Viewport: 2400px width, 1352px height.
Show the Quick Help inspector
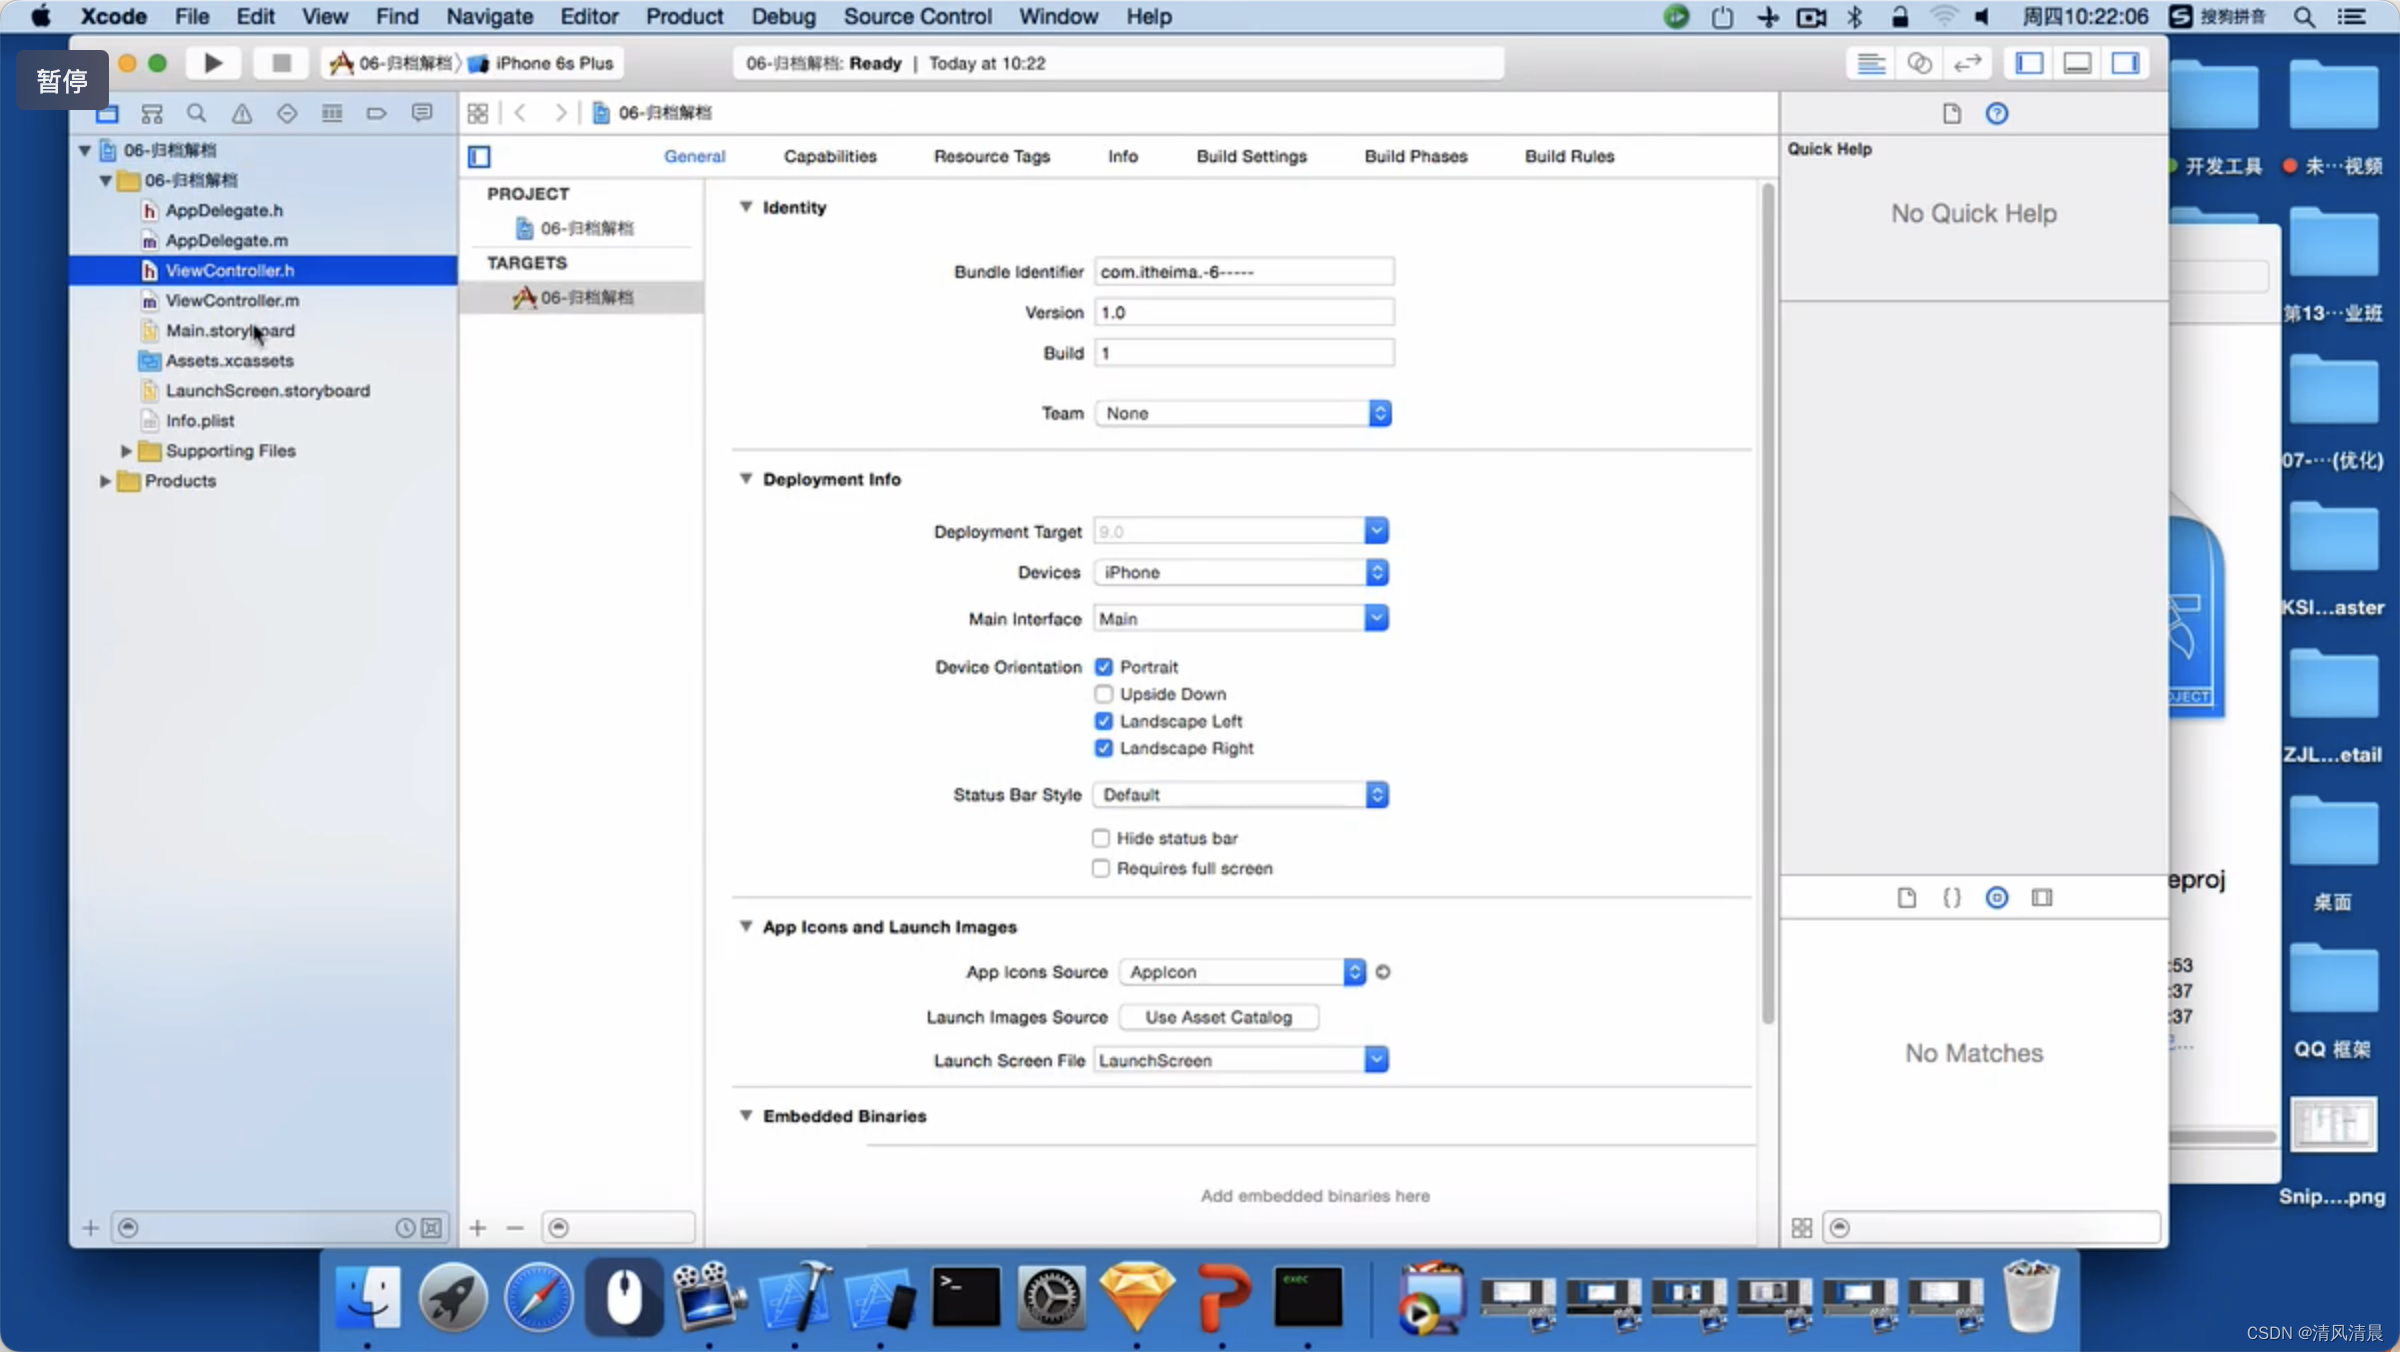(1997, 113)
